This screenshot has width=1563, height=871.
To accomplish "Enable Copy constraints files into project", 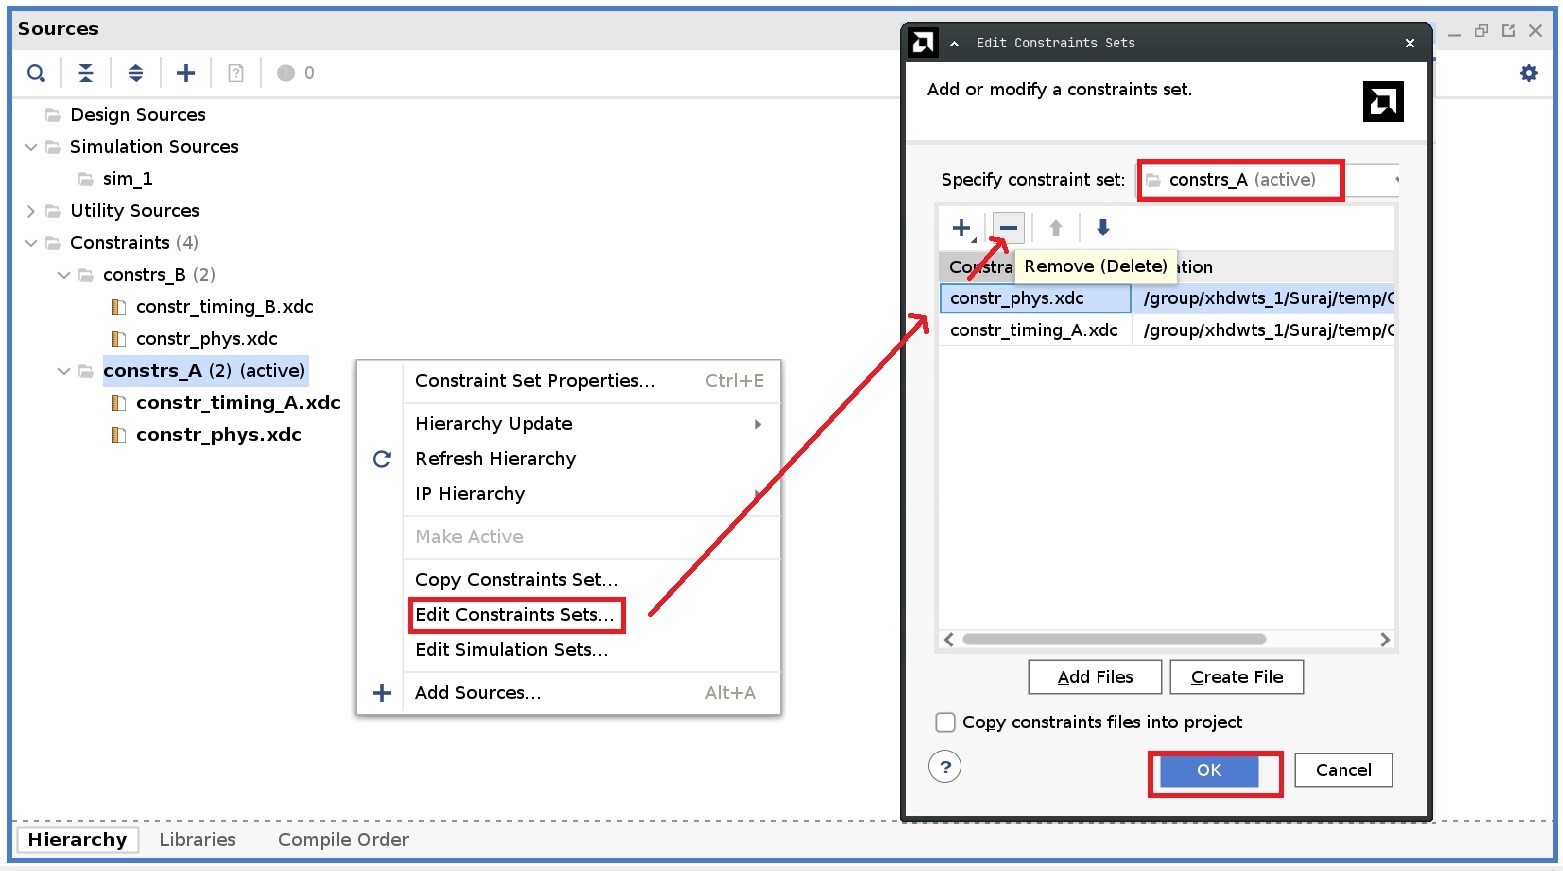I will pos(945,722).
